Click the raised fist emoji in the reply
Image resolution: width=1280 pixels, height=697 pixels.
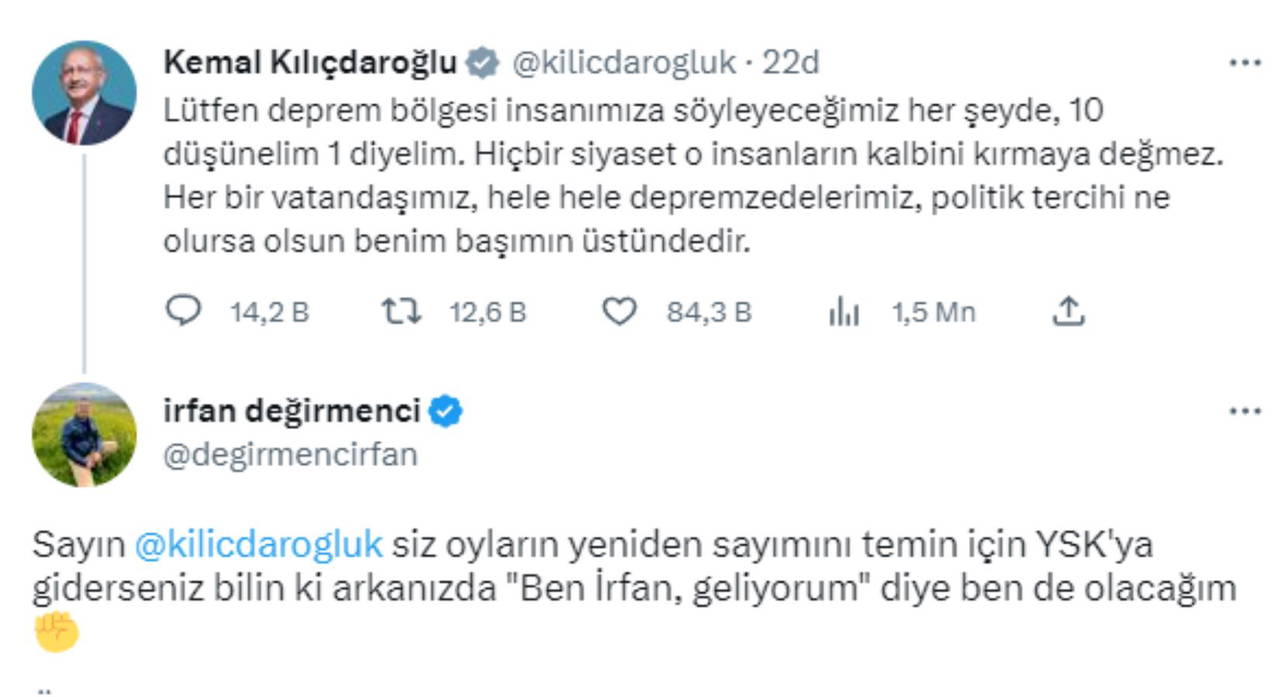(x=56, y=632)
